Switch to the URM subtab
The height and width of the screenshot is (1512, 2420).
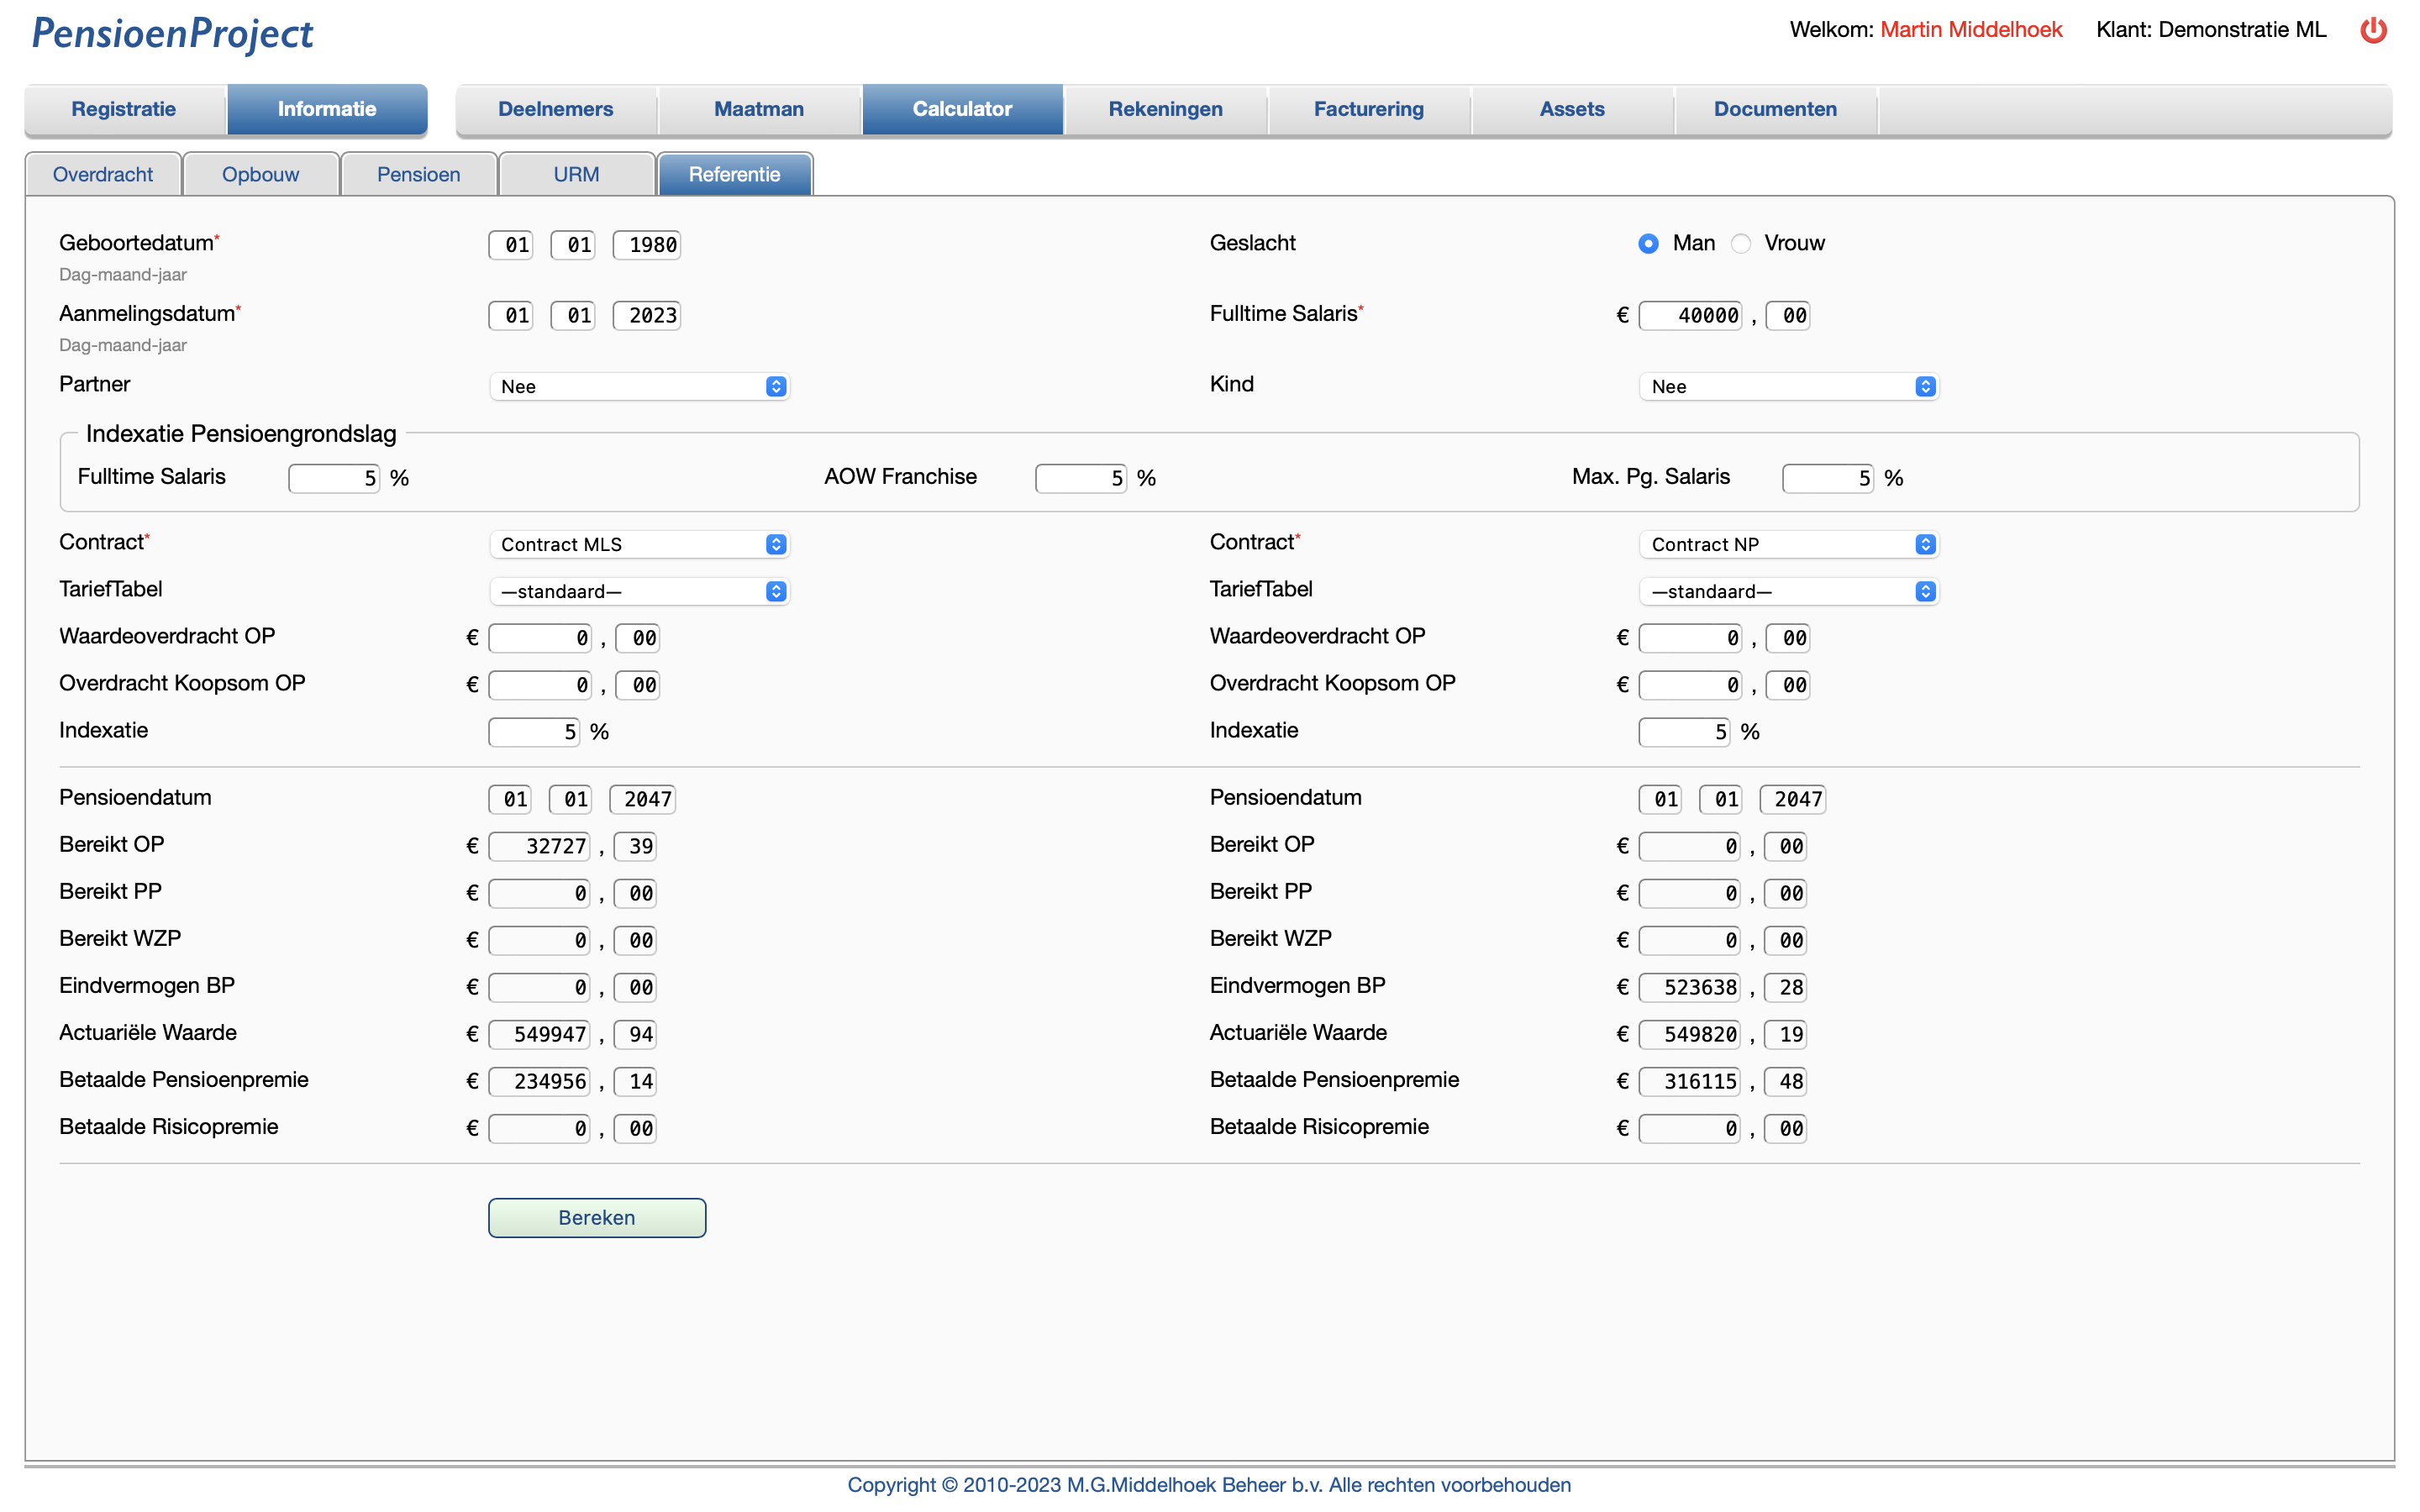[576, 174]
